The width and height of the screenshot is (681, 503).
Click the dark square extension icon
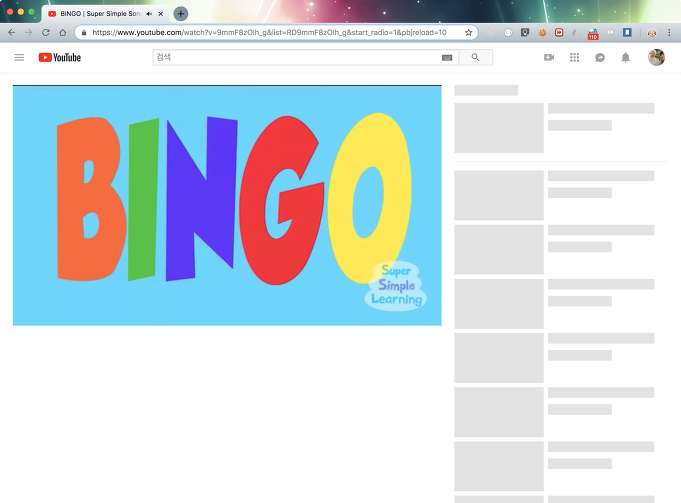525,33
